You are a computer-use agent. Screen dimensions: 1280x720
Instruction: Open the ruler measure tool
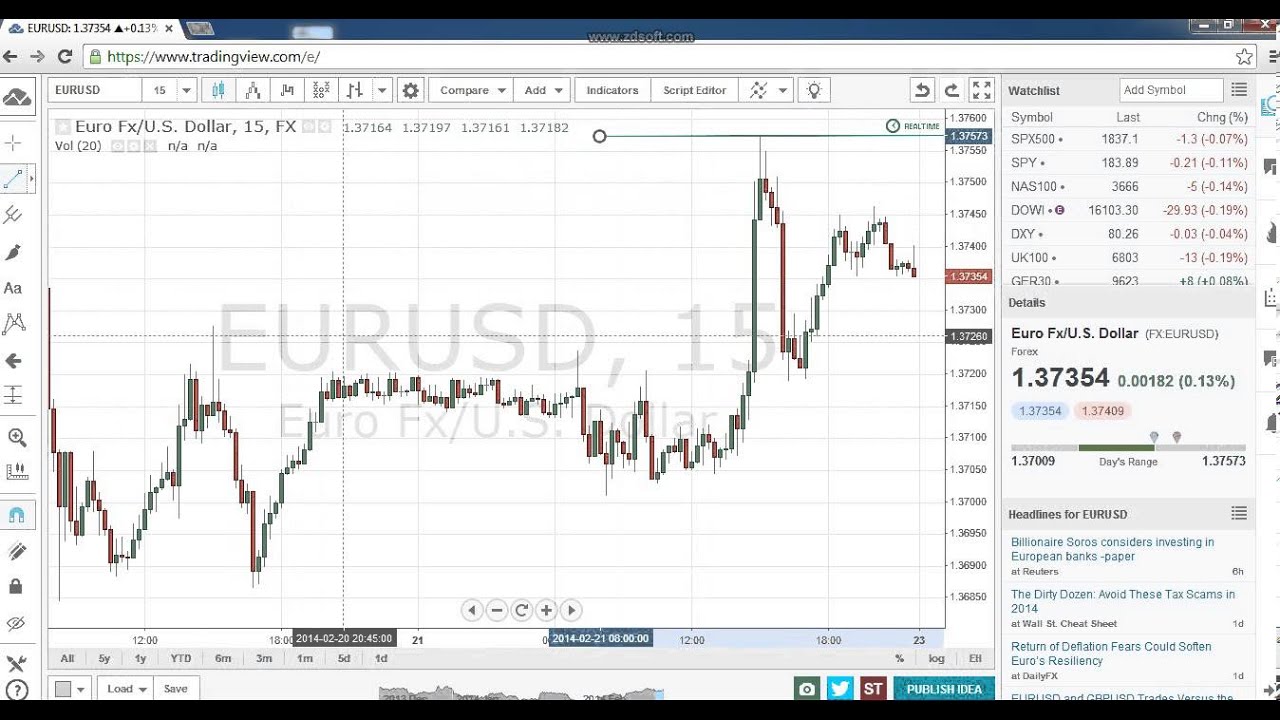pos(17,472)
